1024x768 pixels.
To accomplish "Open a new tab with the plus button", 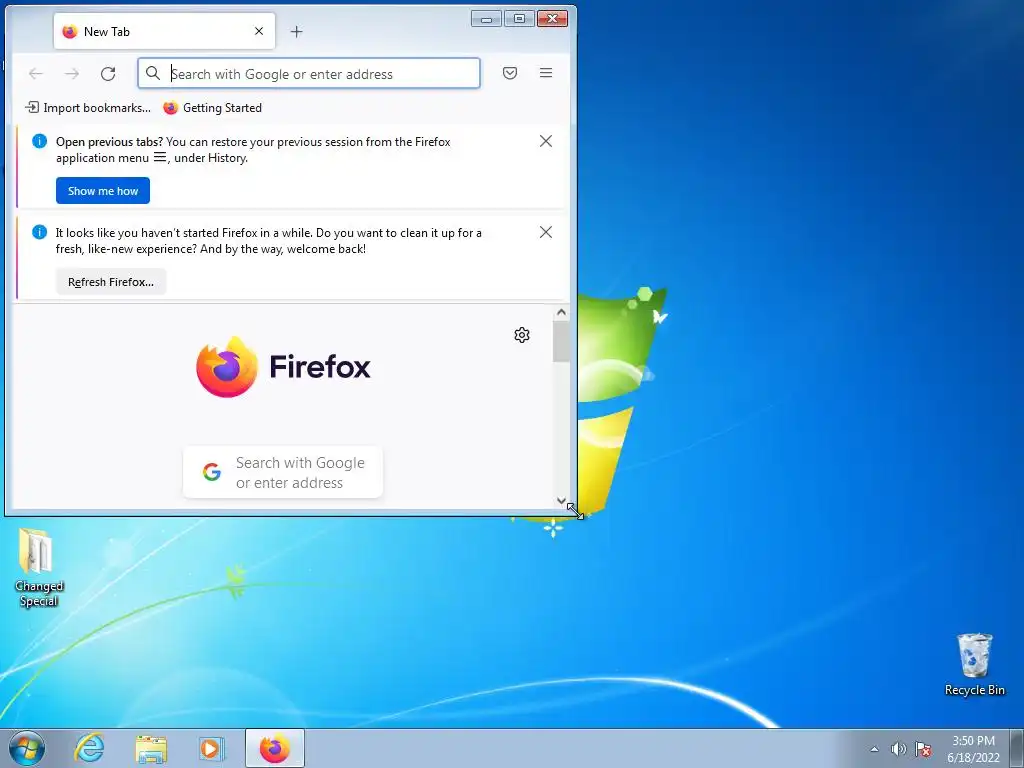I will coord(296,31).
